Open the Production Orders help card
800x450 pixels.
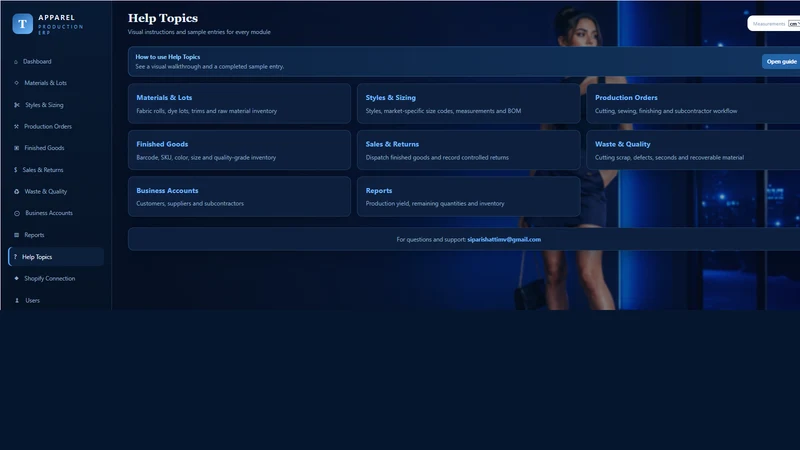click(x=693, y=104)
